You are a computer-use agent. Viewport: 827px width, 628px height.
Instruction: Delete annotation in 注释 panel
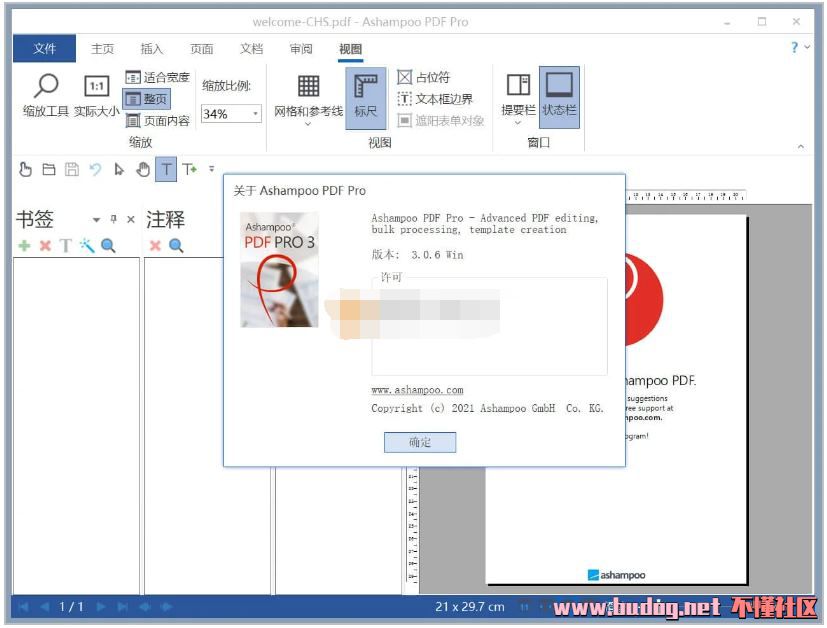[x=155, y=245]
